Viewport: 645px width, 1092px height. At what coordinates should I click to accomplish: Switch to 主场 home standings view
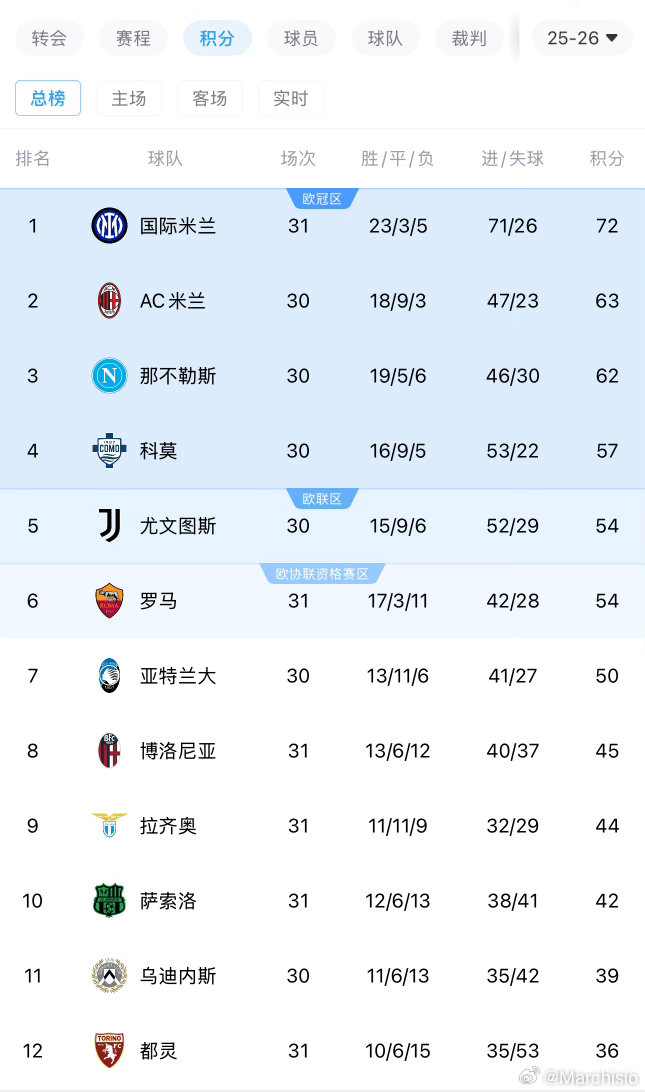(x=129, y=98)
